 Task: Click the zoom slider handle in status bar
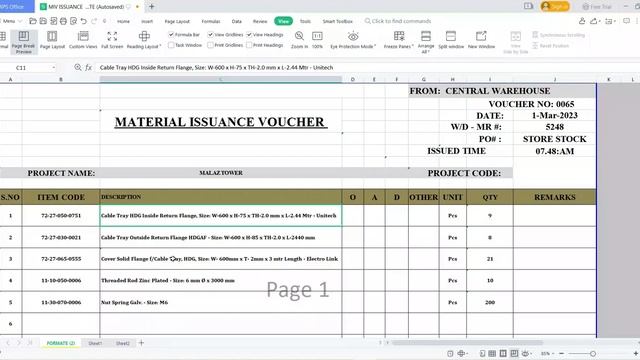click(x=593, y=353)
